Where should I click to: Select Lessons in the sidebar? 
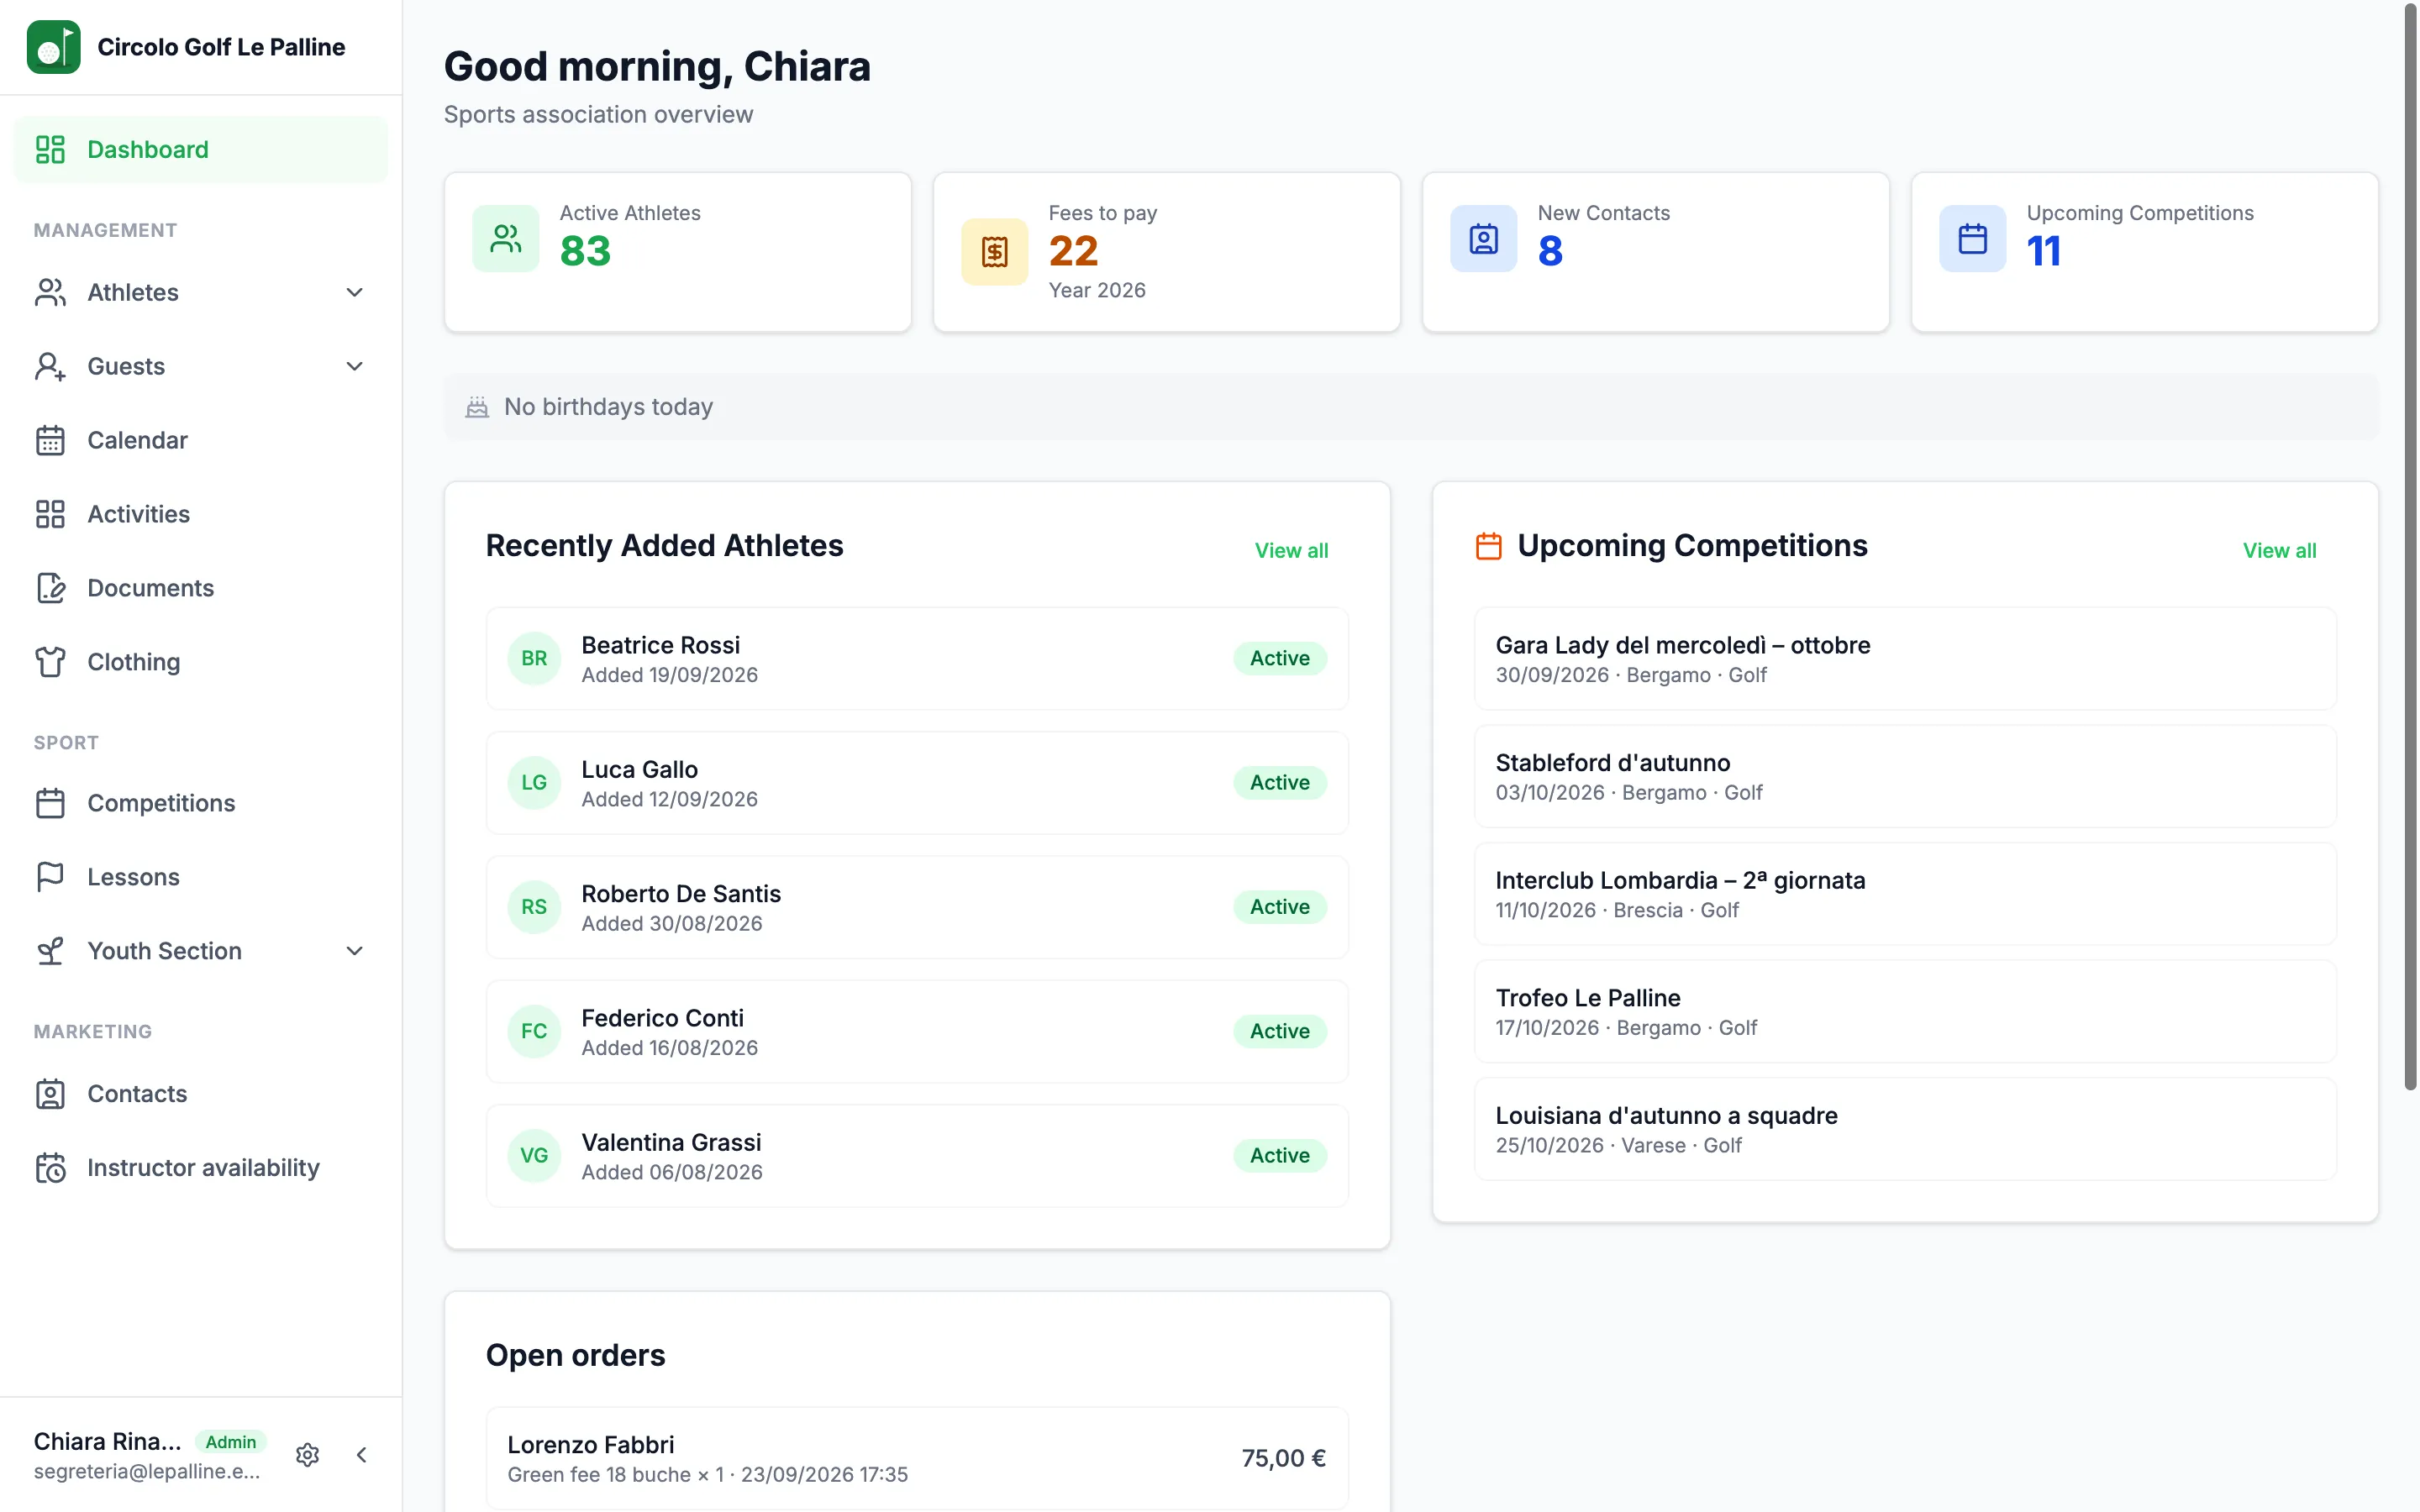coord(201,877)
